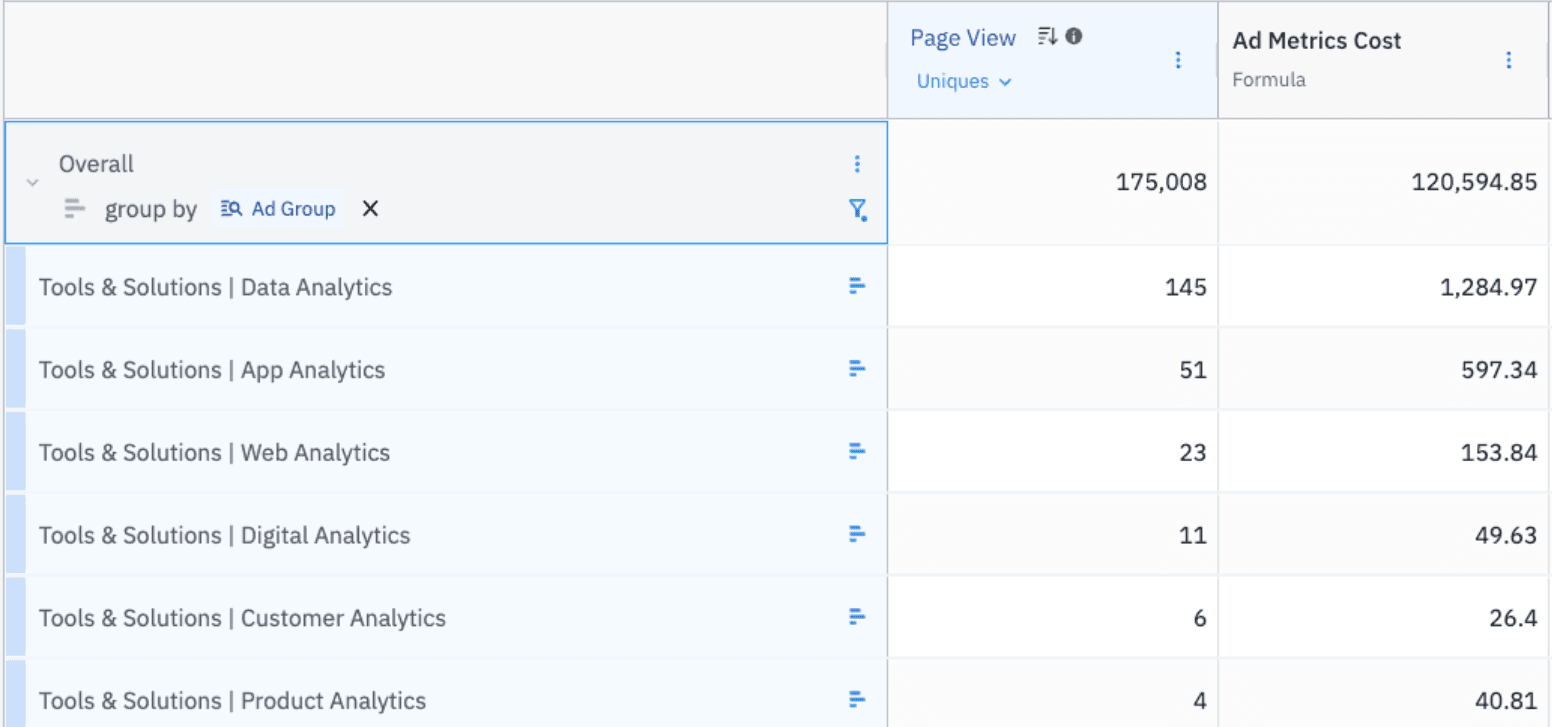
Task: Click the search icon inside the Ad Group chip
Action: [231, 208]
